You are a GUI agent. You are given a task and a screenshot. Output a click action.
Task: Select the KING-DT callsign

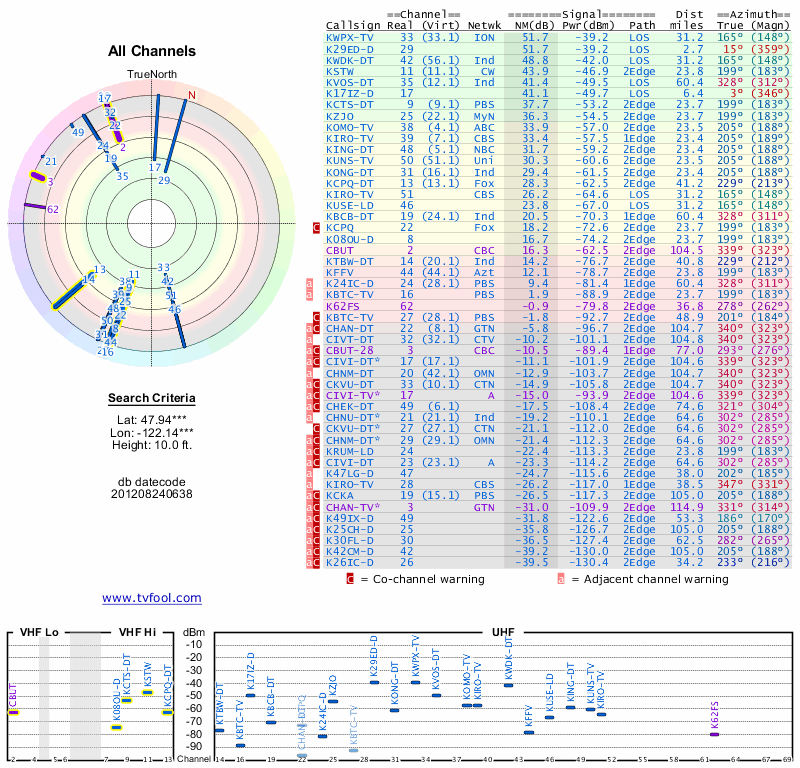click(x=349, y=150)
